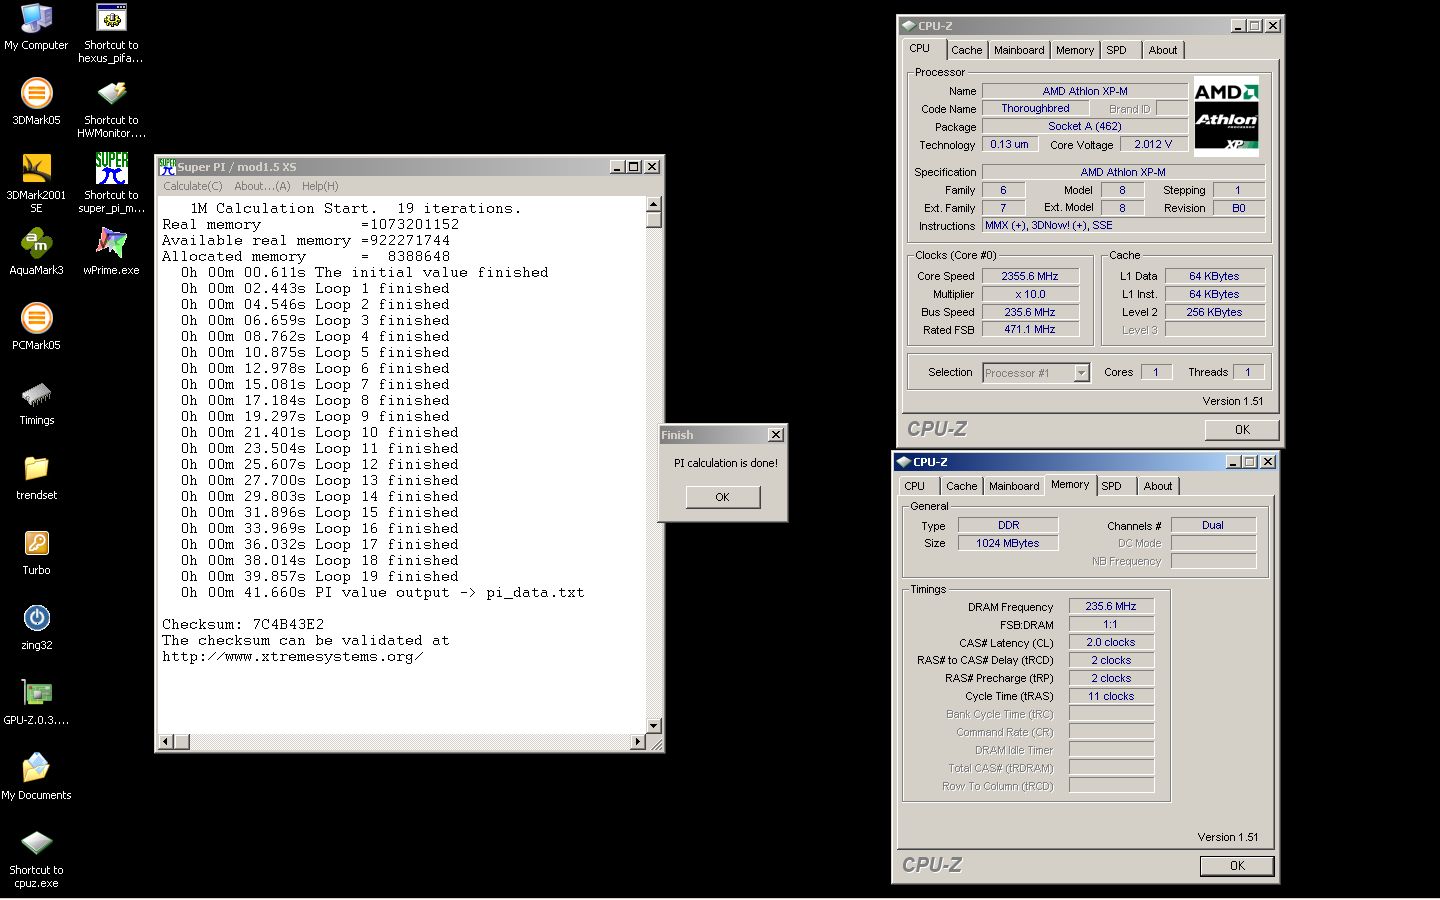Click Checksum: 7C4B43E2 line in Super PI
The image size is (1440, 900).
243,624
